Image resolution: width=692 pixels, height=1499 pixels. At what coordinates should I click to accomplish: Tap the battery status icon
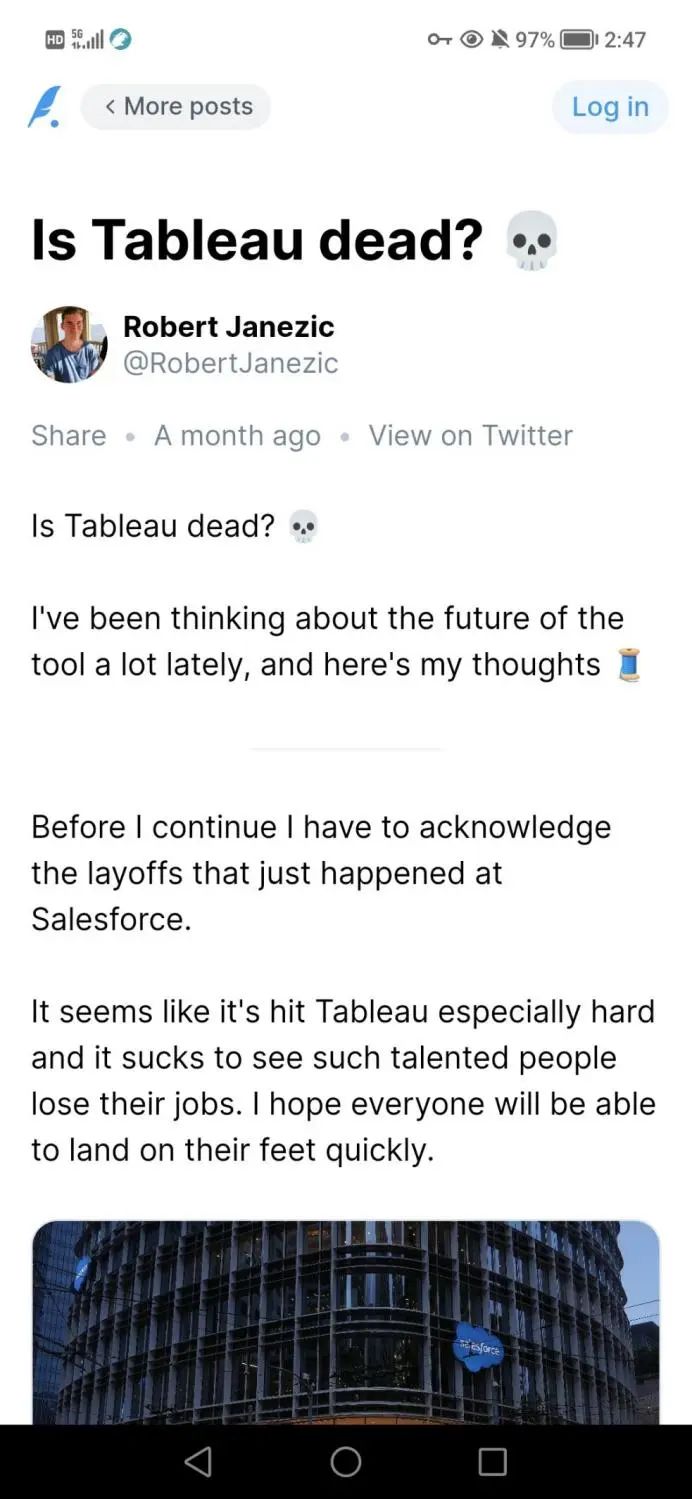(579, 40)
